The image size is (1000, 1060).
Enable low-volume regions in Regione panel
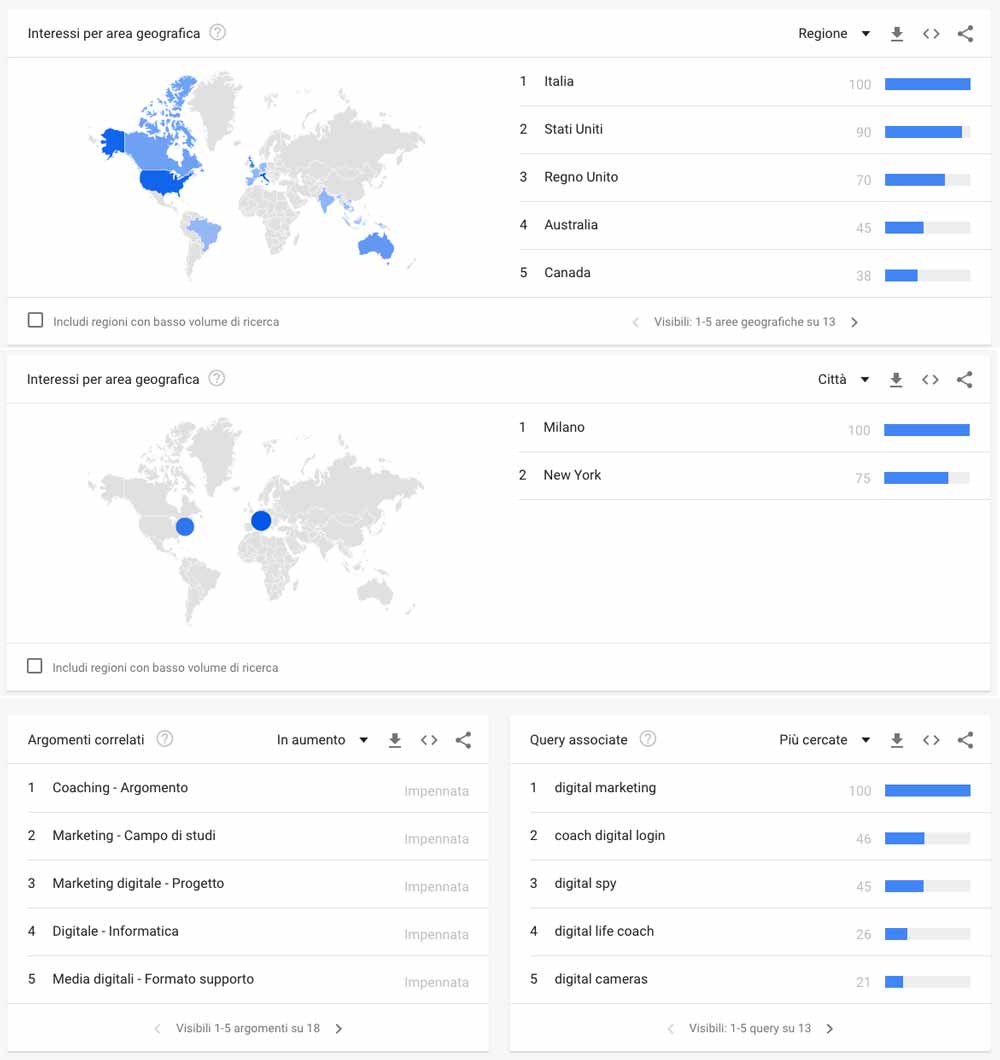click(x=36, y=320)
